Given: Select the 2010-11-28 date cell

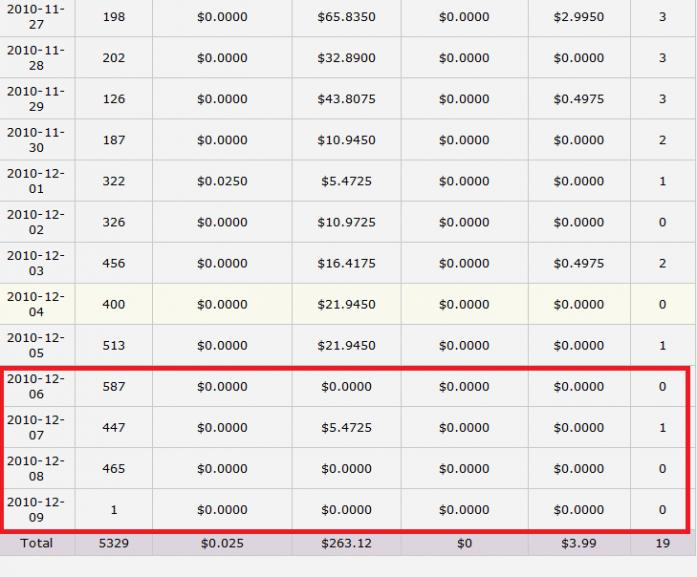Looking at the screenshot, I should pos(36,58).
